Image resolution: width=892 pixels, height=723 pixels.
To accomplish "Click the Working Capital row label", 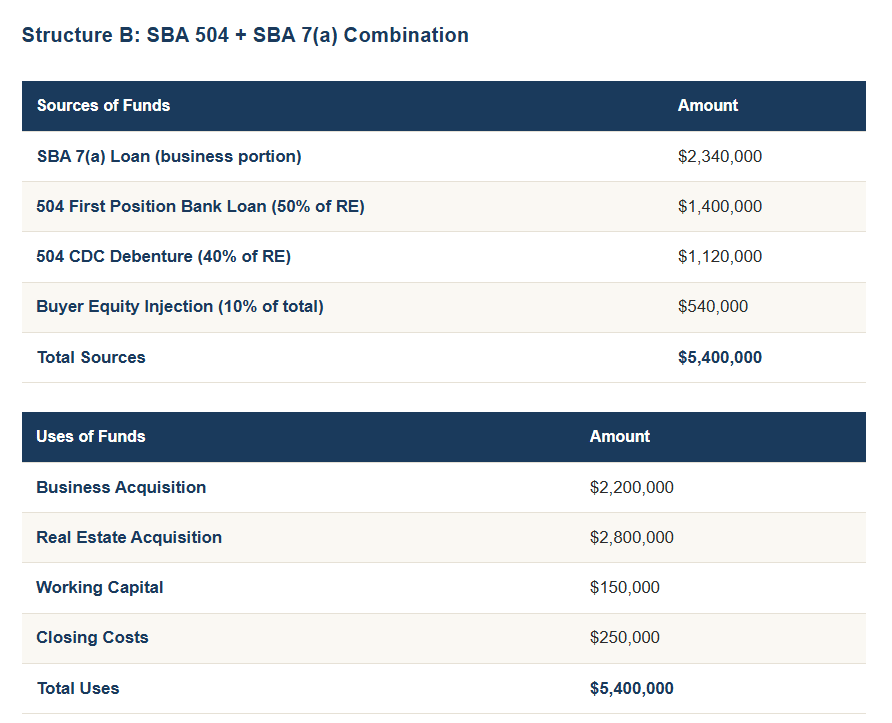I will click(x=100, y=587).
